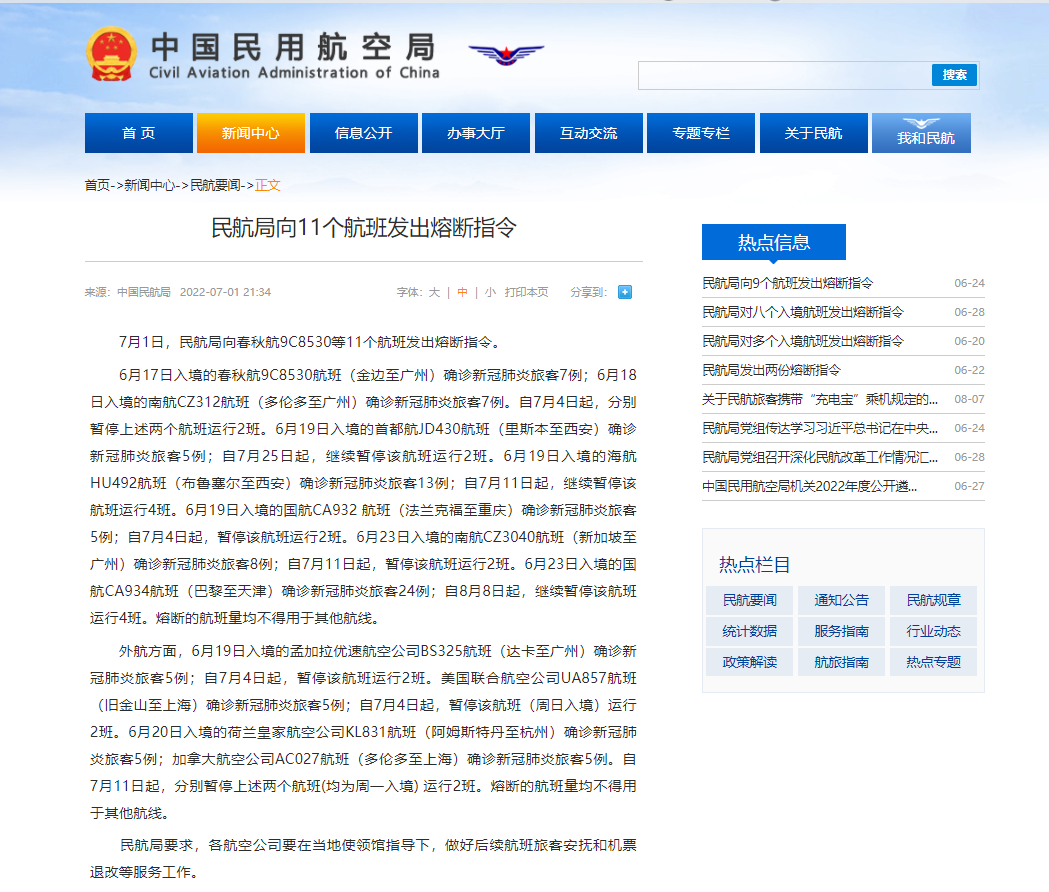Screen dimensions: 1049x892
Task: Click the blue winged aviation emblem
Action: (x=505, y=57)
